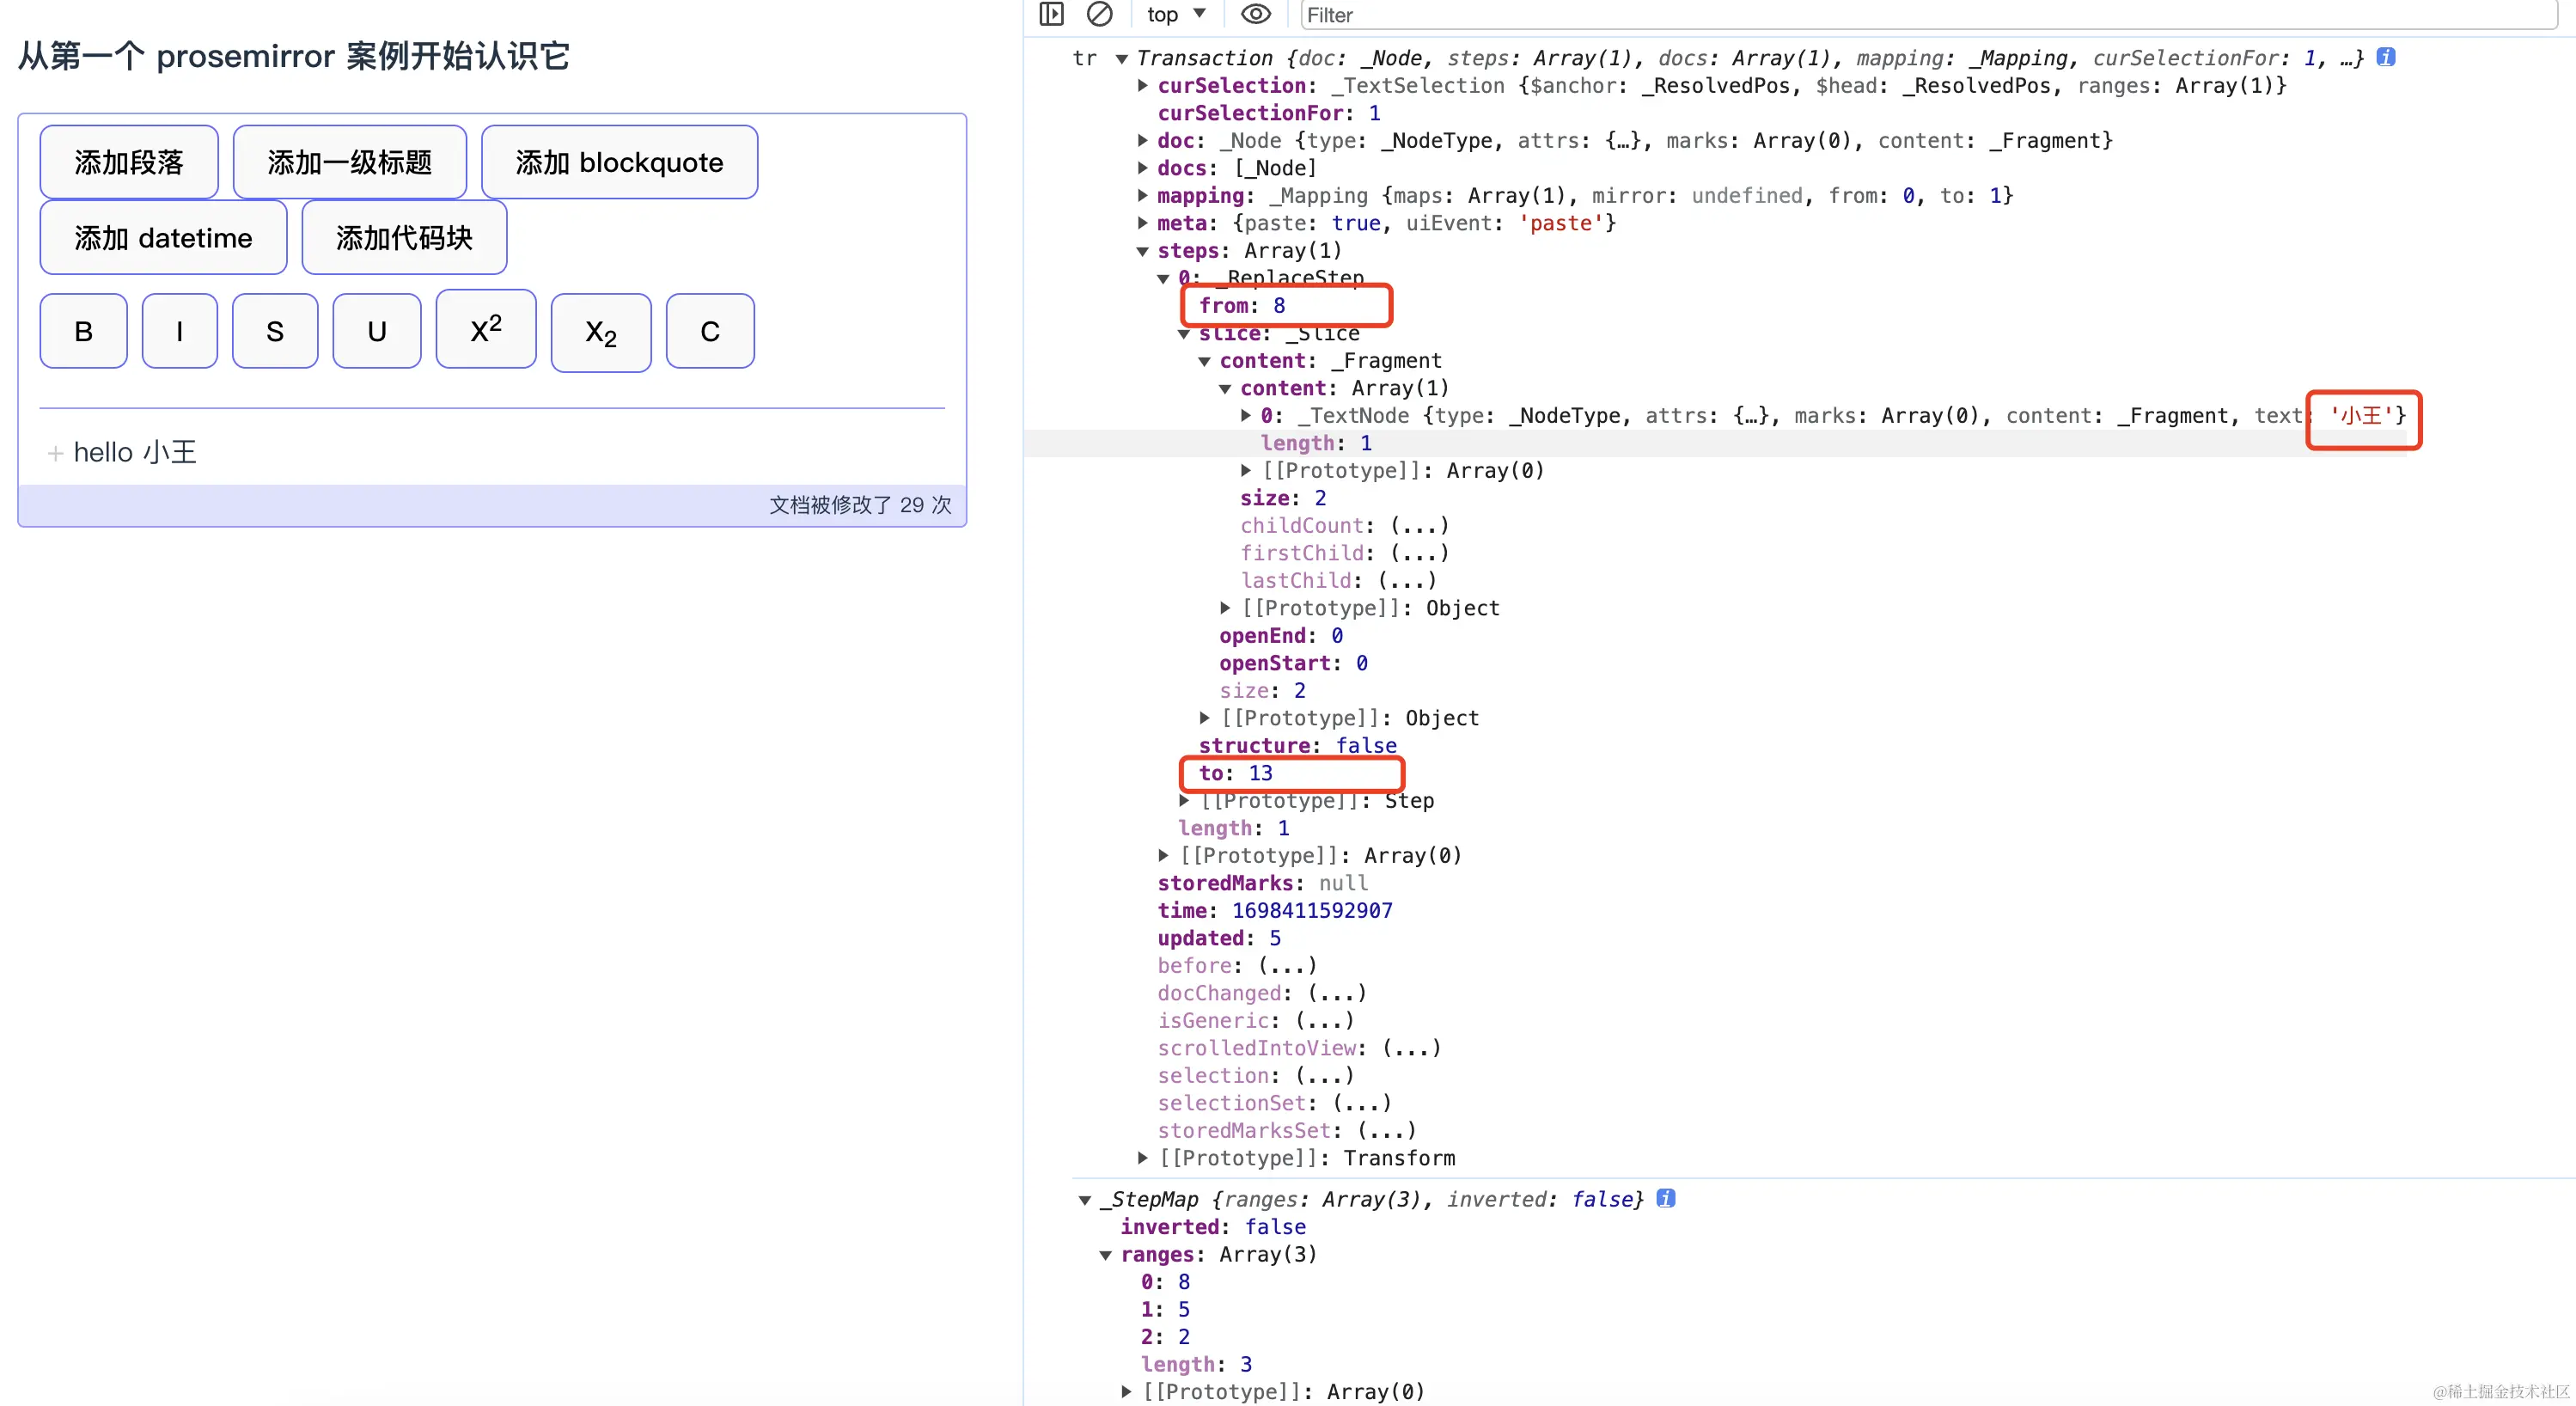The image size is (2576, 1406).
Task: Open live expression eye icon
Action: tap(1255, 14)
